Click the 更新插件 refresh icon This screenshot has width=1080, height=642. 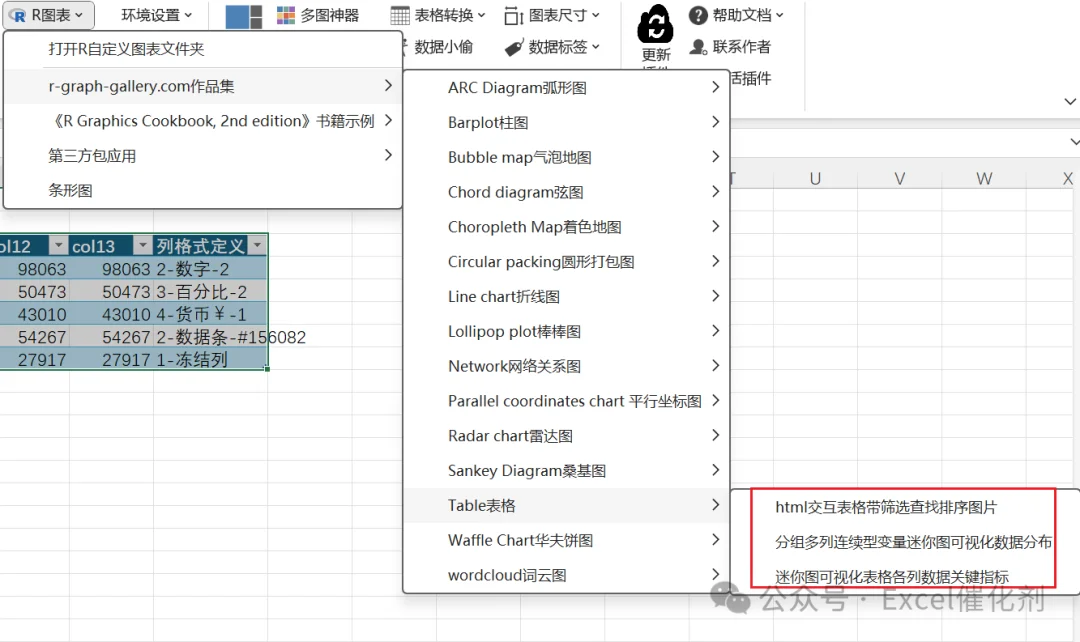[655, 24]
